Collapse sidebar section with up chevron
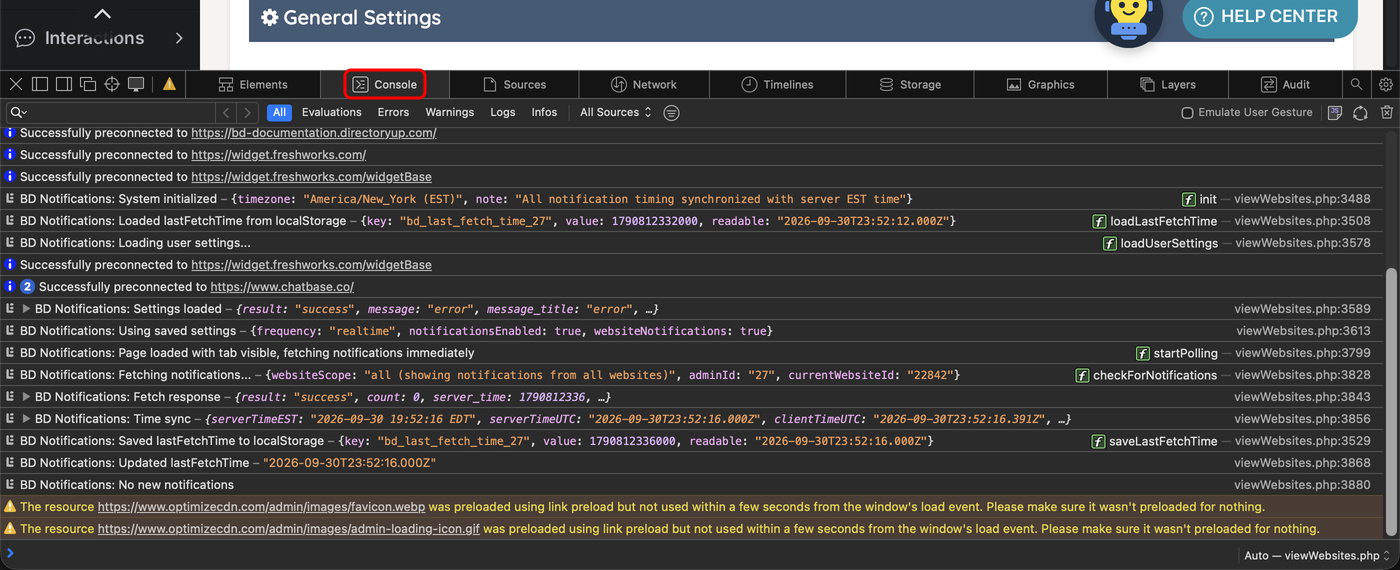Image resolution: width=1400 pixels, height=570 pixels. pyautogui.click(x=102, y=13)
